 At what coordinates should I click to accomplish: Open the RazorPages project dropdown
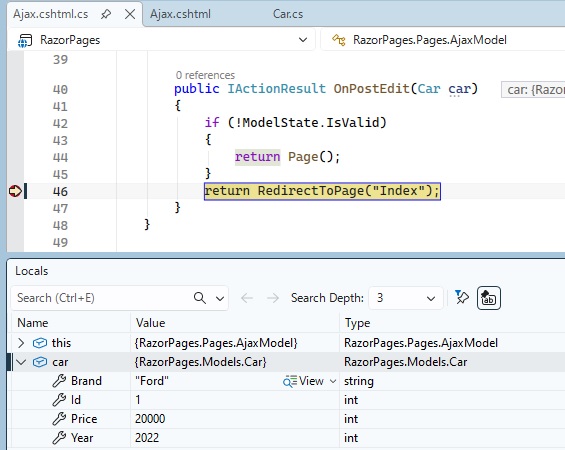[x=303, y=40]
